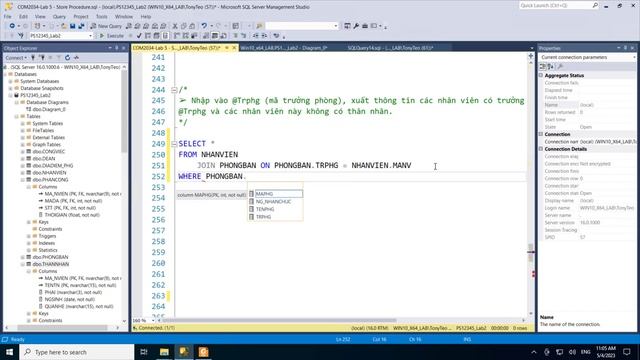Click the Save file icon

tap(72, 26)
